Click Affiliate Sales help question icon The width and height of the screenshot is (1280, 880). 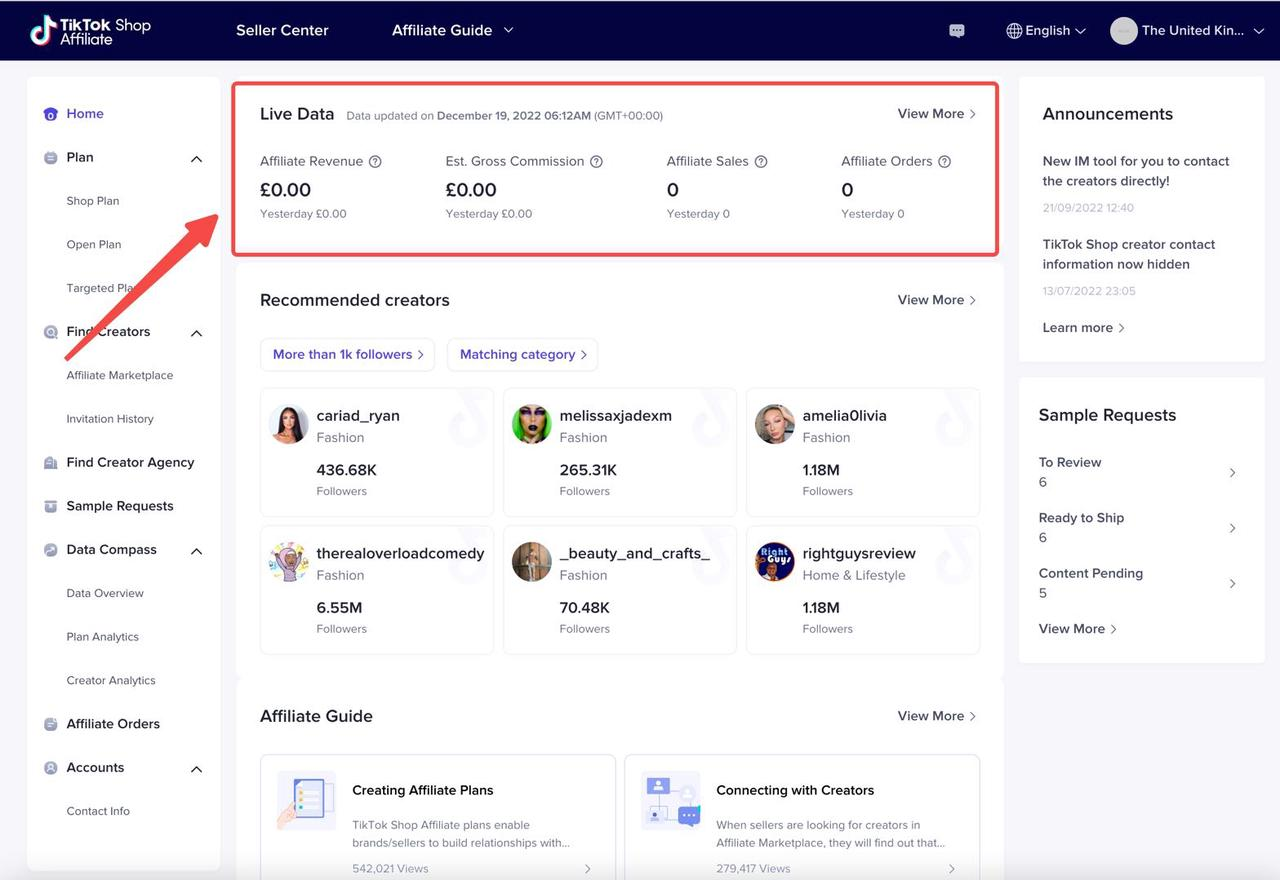[761, 161]
